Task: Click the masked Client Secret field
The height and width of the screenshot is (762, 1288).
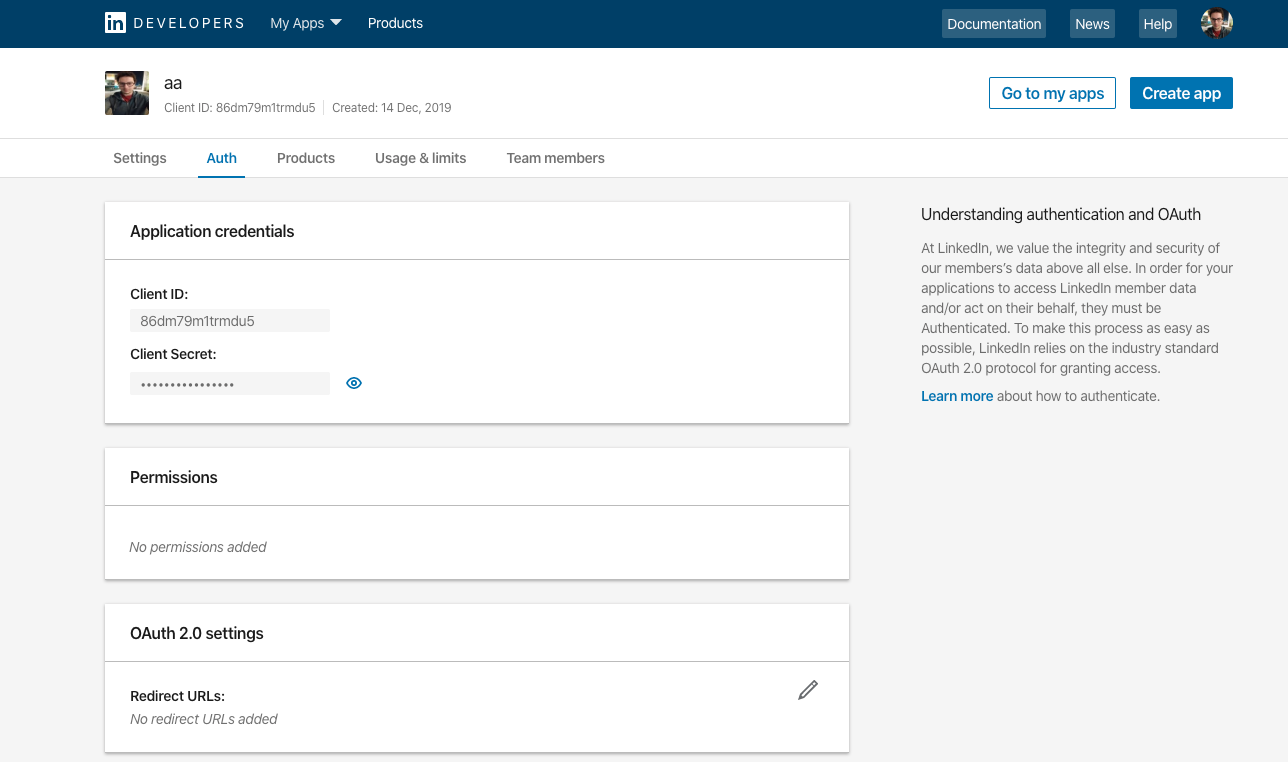Action: (230, 384)
